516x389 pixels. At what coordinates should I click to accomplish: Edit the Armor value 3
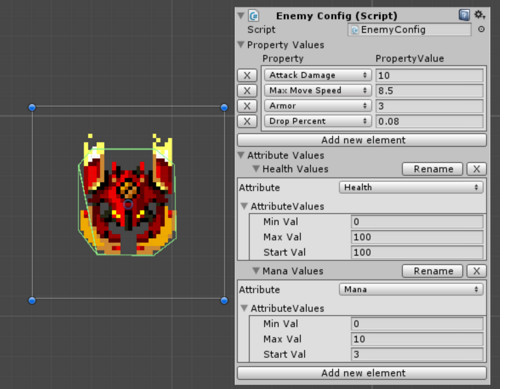tap(430, 106)
